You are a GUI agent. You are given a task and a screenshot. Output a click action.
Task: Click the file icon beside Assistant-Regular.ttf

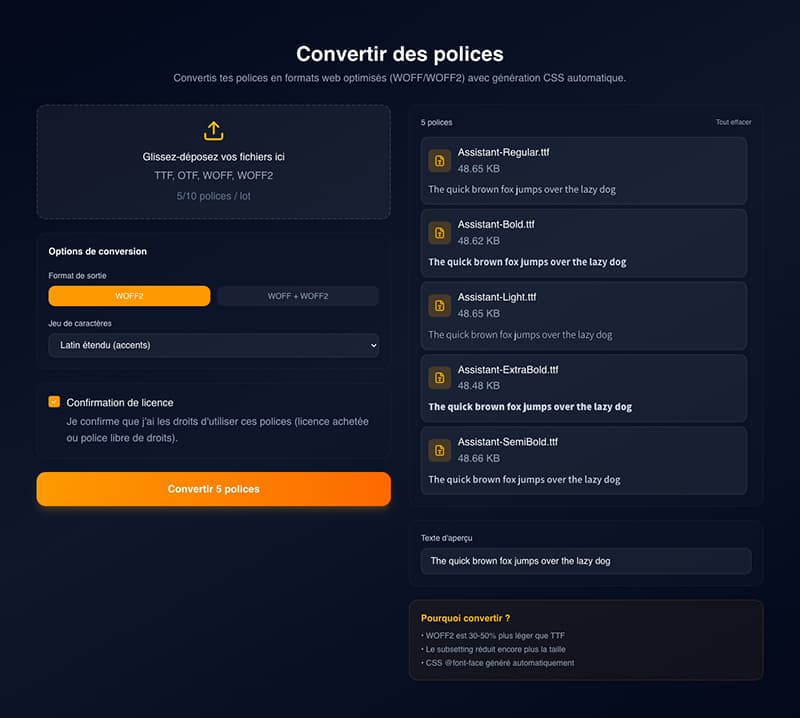[439, 160]
